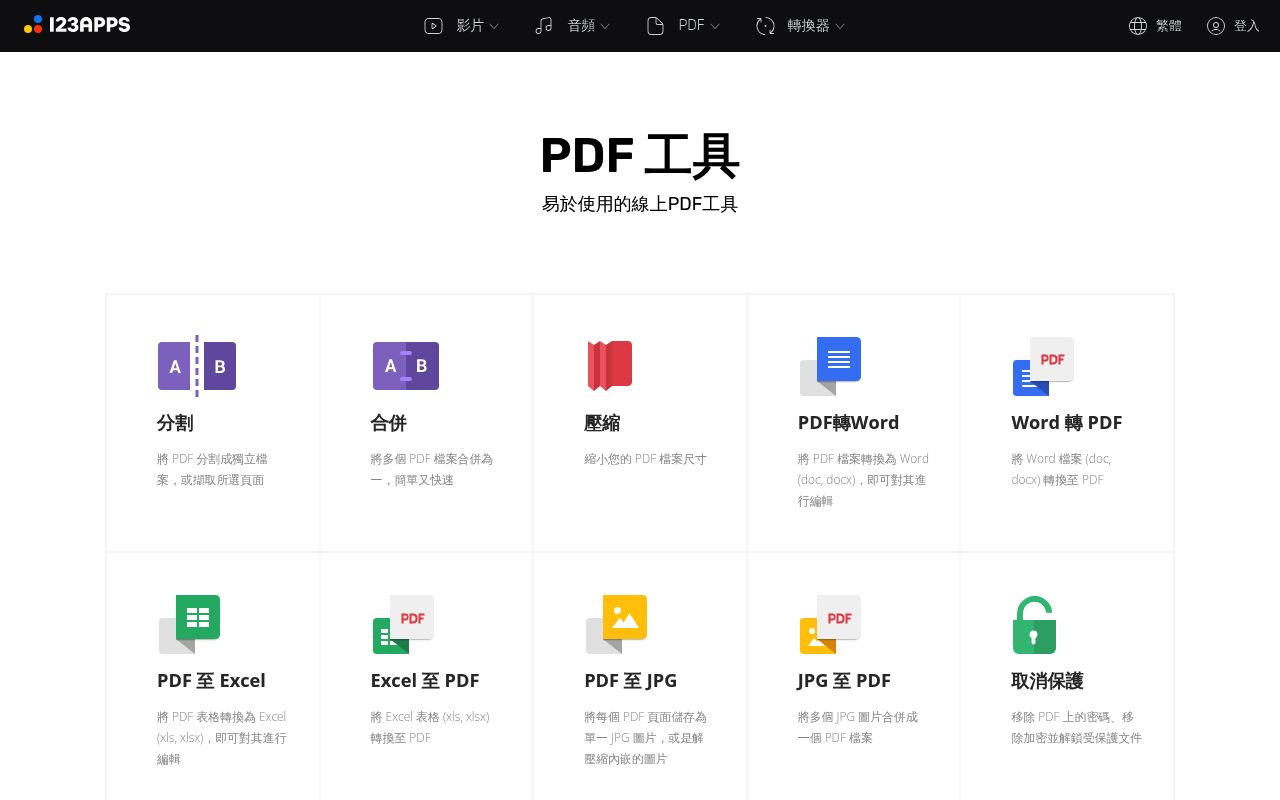Click the 壓縮 tool title
1280x800 pixels.
coord(603,423)
